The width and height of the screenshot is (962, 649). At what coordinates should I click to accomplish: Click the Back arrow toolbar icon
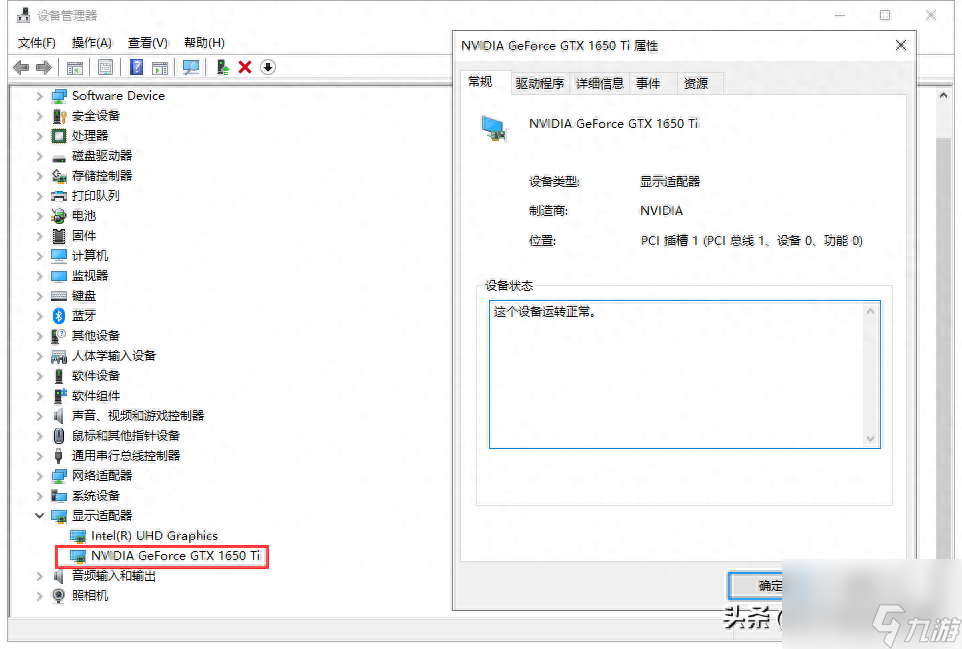tap(21, 67)
